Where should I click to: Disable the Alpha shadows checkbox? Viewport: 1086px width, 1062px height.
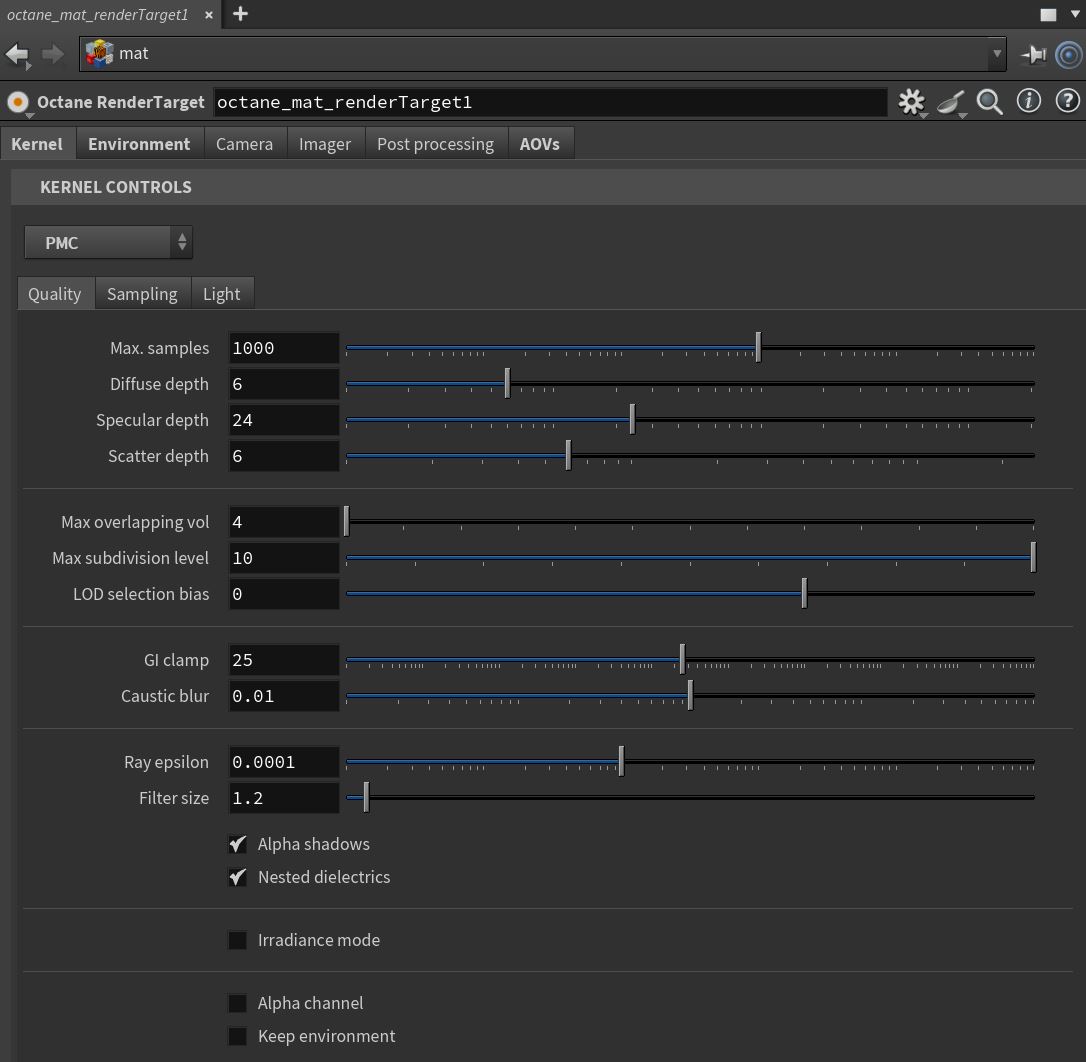tap(238, 844)
